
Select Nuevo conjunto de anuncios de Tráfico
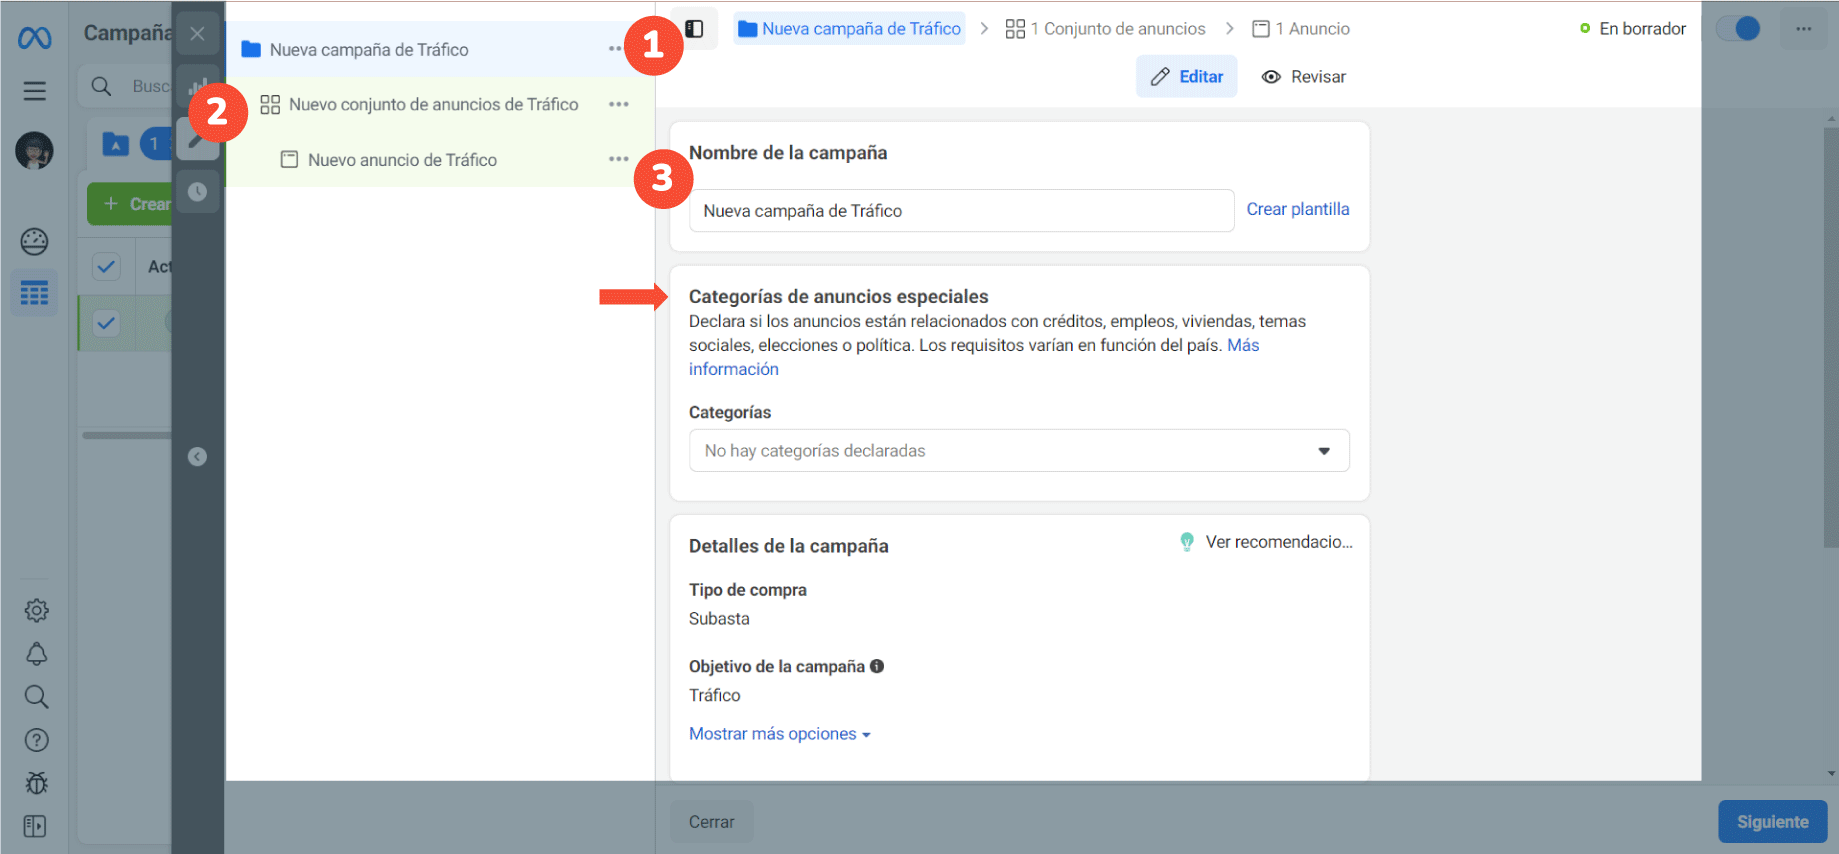coord(433,104)
